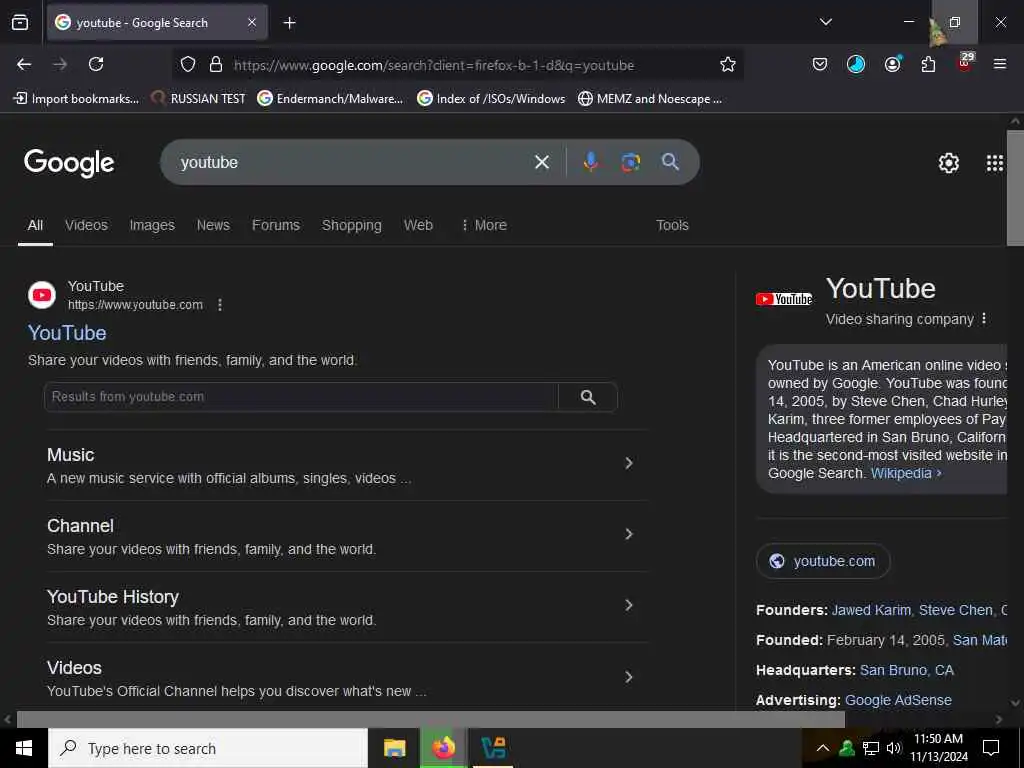This screenshot has height=768, width=1024.
Task: Open the Firefox application menu
Action: click(x=1000, y=64)
